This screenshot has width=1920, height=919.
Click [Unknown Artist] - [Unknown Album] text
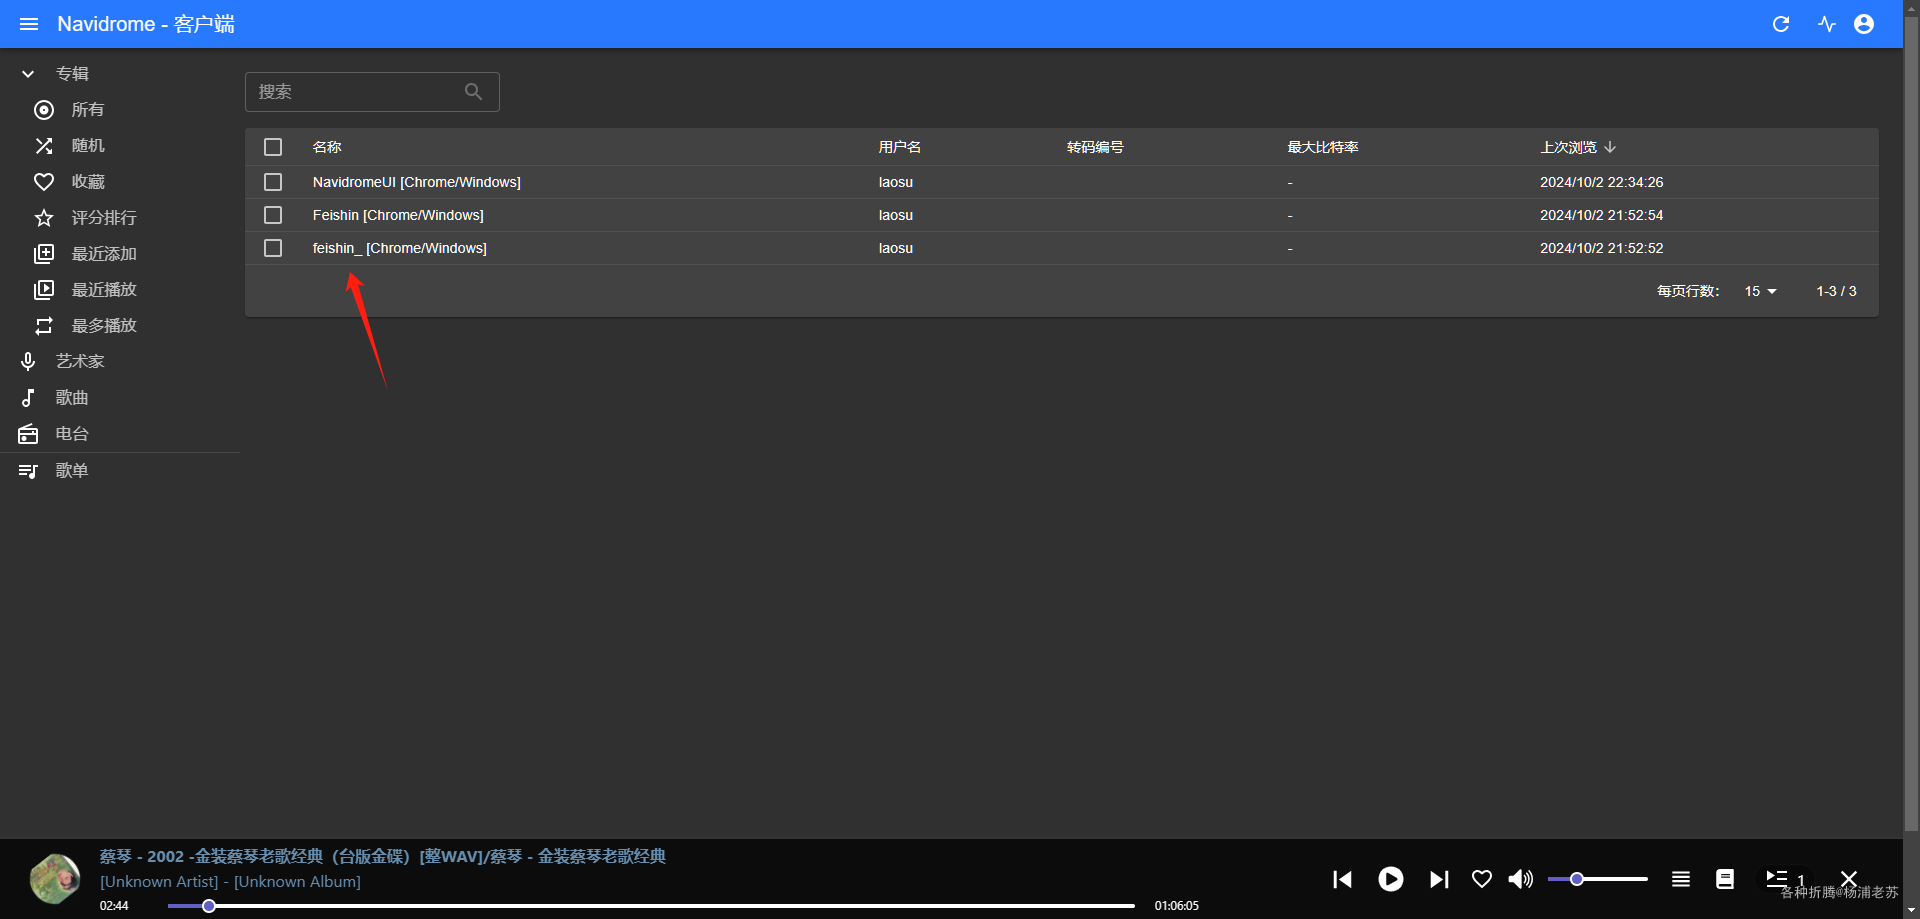pyautogui.click(x=230, y=882)
